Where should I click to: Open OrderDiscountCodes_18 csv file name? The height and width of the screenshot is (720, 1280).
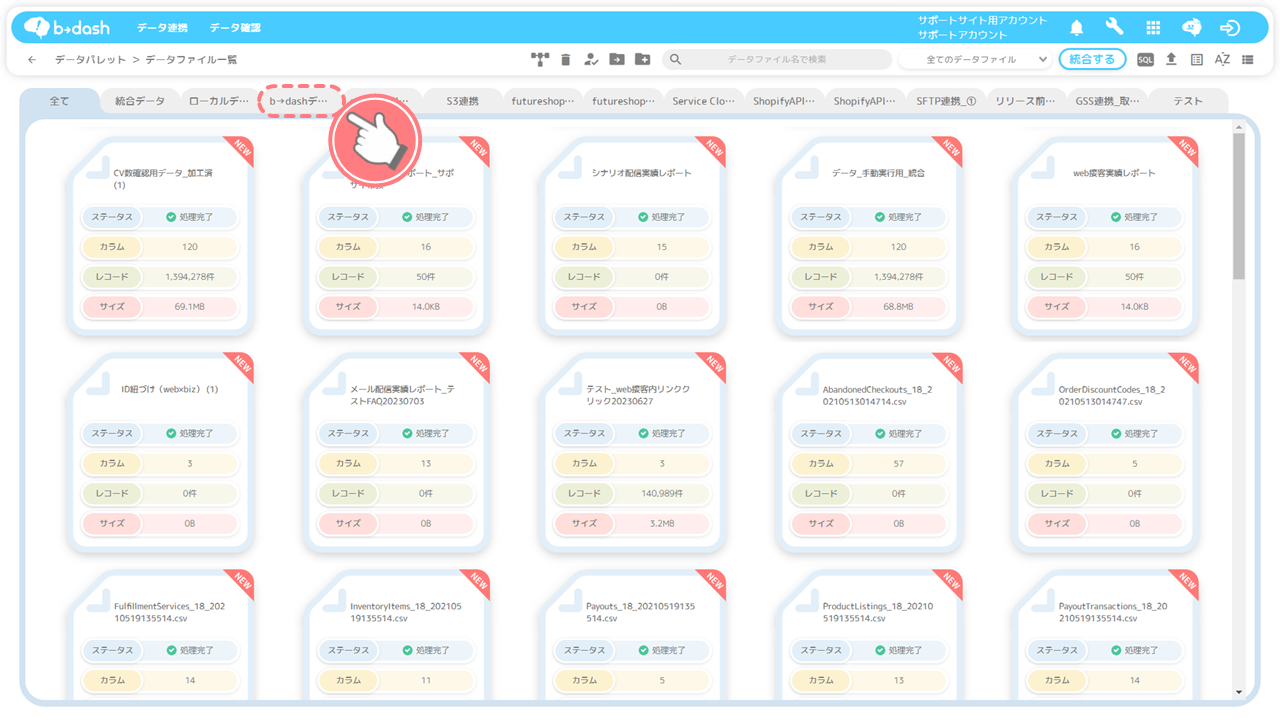tap(1112, 395)
